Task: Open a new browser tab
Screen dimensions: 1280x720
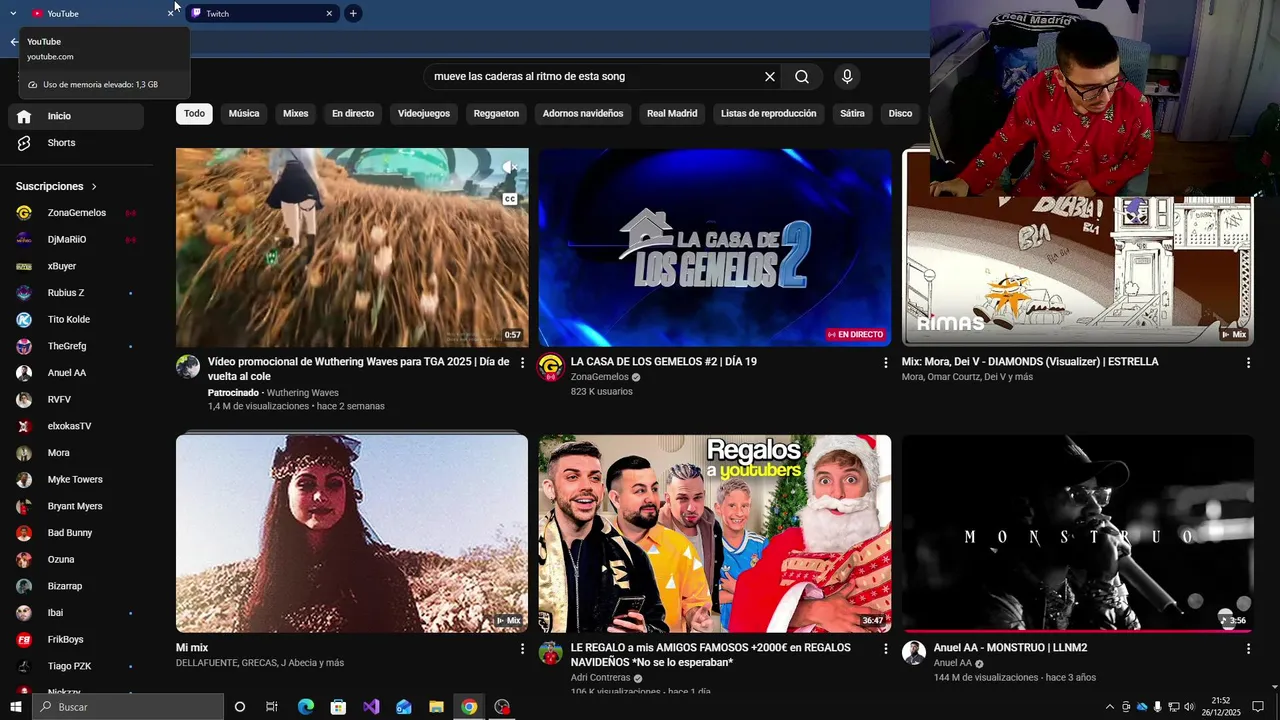Action: tap(353, 13)
